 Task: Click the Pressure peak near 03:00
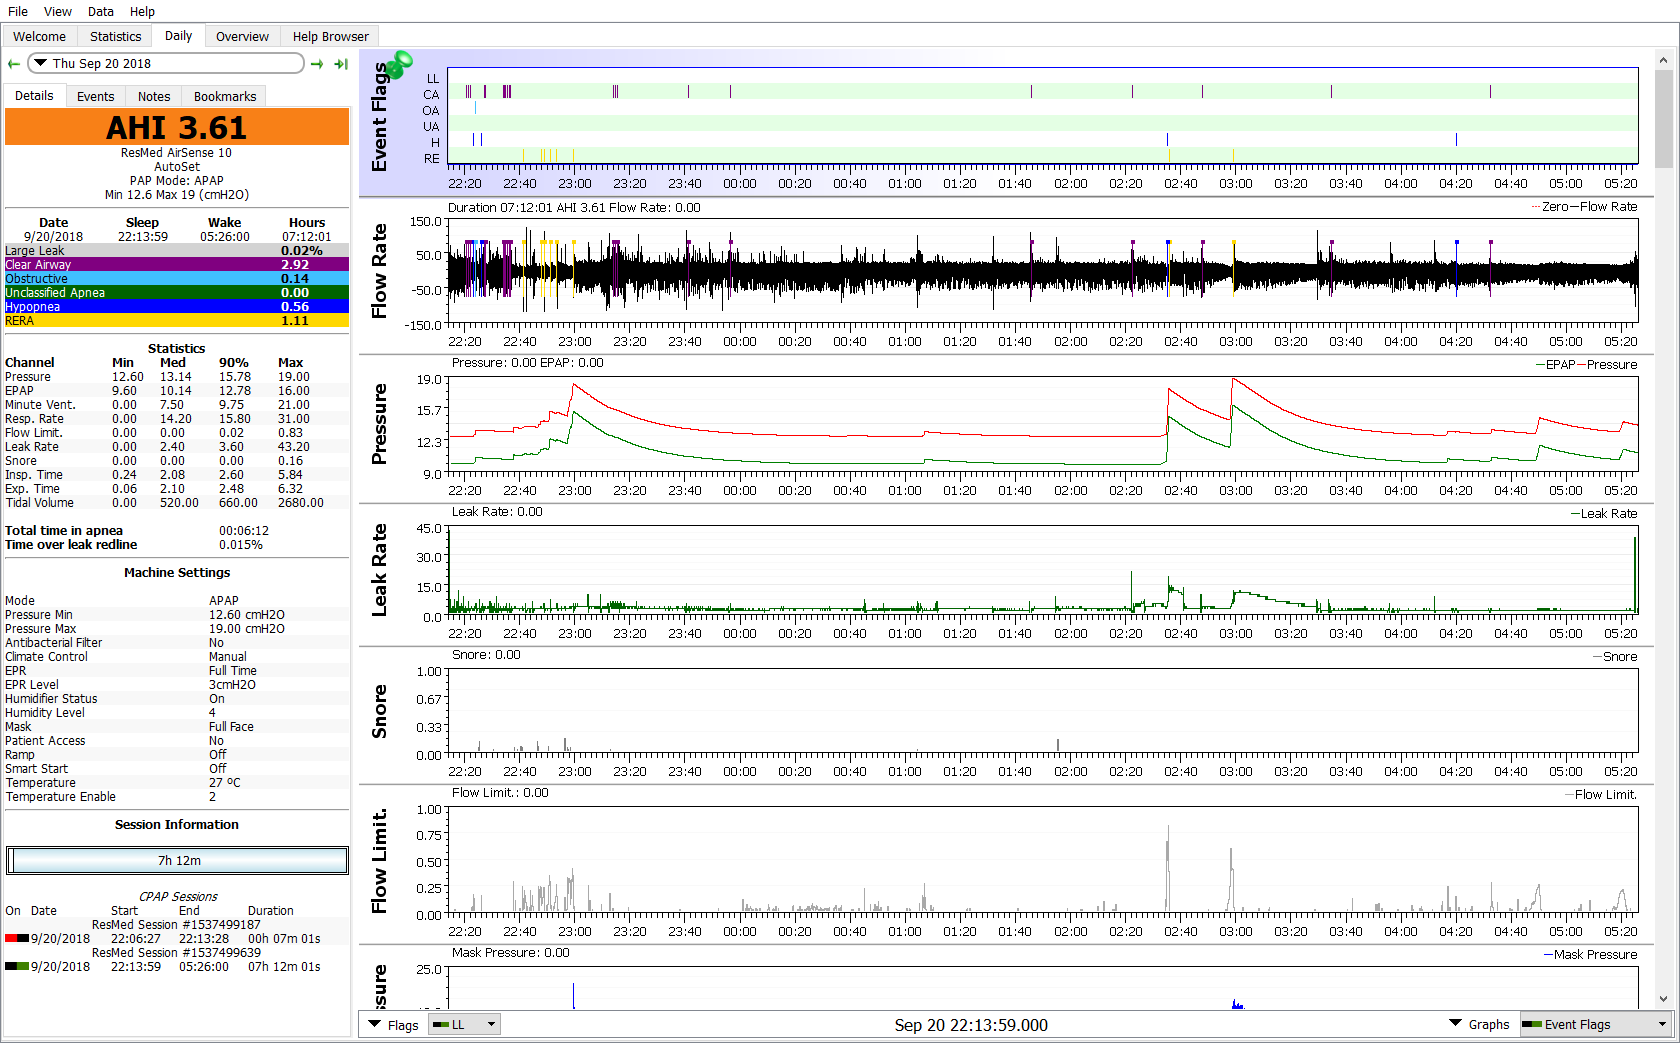click(x=1233, y=380)
